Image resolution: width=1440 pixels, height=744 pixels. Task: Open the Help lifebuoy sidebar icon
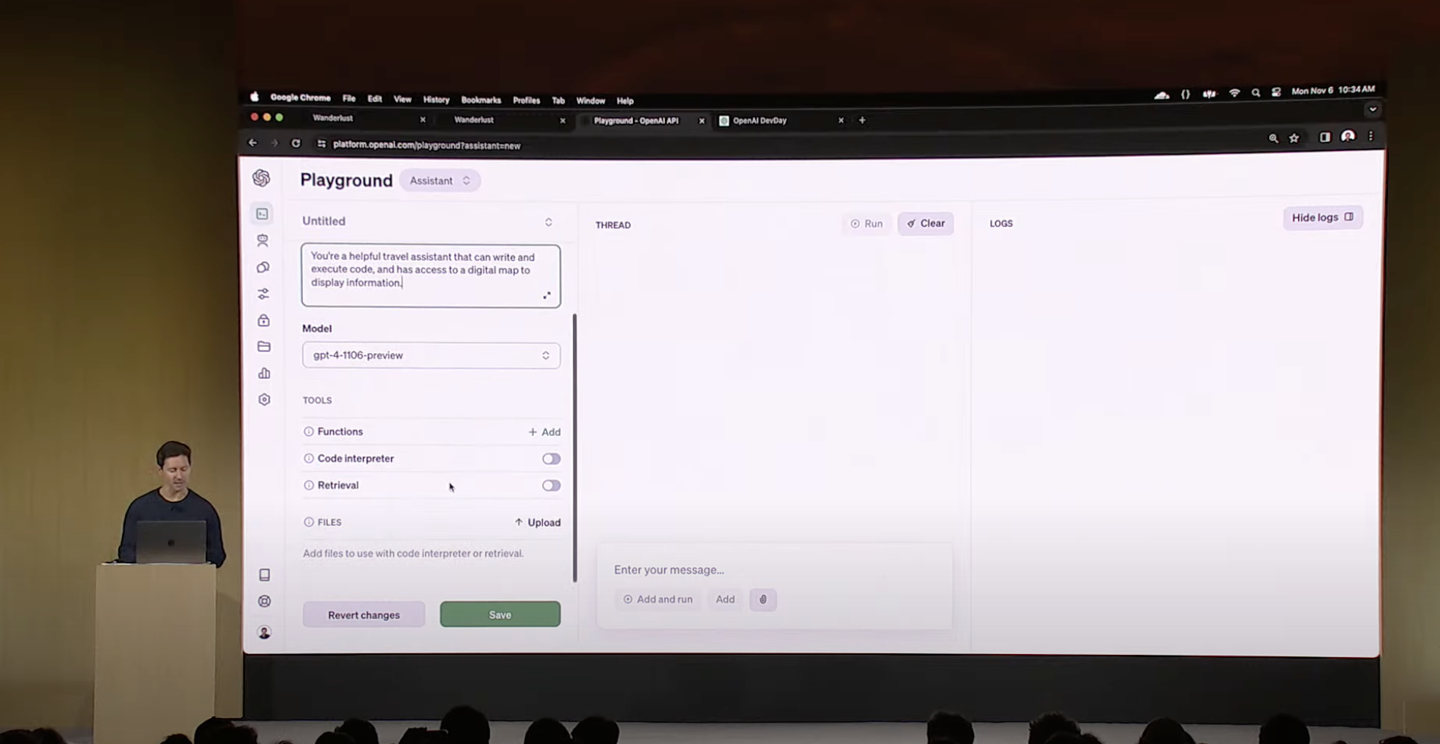pyautogui.click(x=264, y=601)
